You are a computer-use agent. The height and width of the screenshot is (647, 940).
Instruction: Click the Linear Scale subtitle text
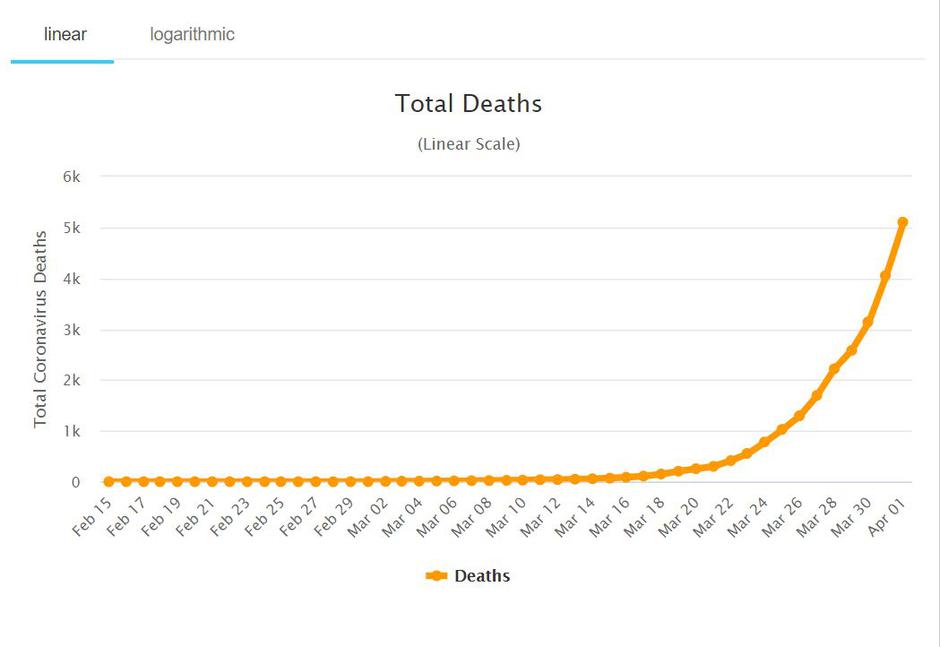[469, 143]
